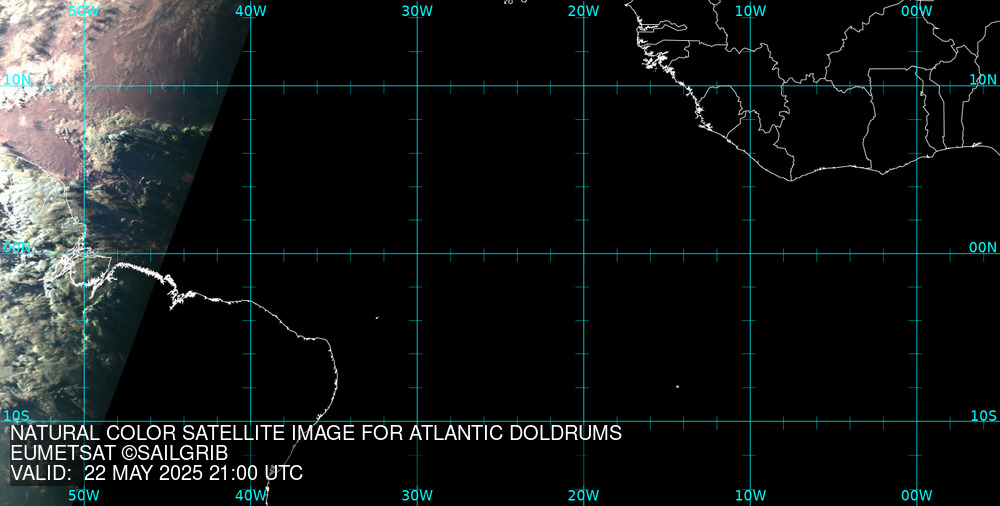Click the 20W longitude label along the top edge

584,11
